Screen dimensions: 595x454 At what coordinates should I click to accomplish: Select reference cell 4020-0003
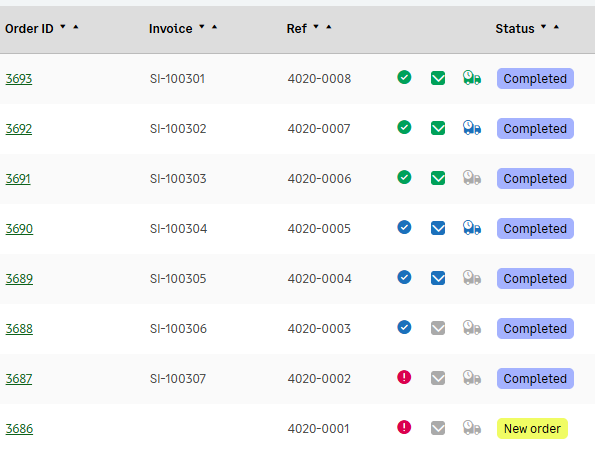[x=319, y=328]
